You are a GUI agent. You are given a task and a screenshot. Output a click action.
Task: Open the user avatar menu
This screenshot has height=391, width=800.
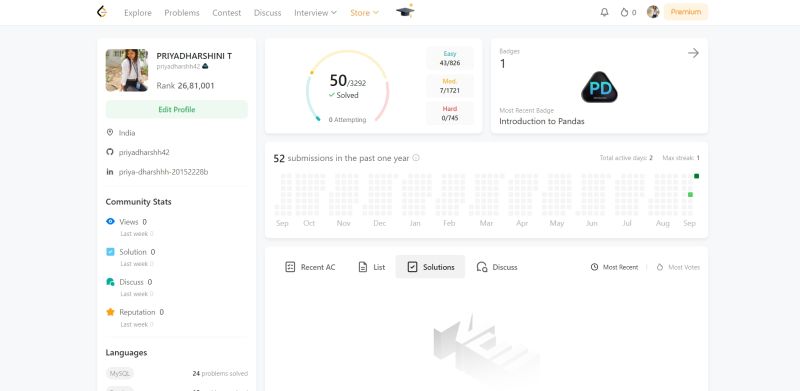[653, 12]
